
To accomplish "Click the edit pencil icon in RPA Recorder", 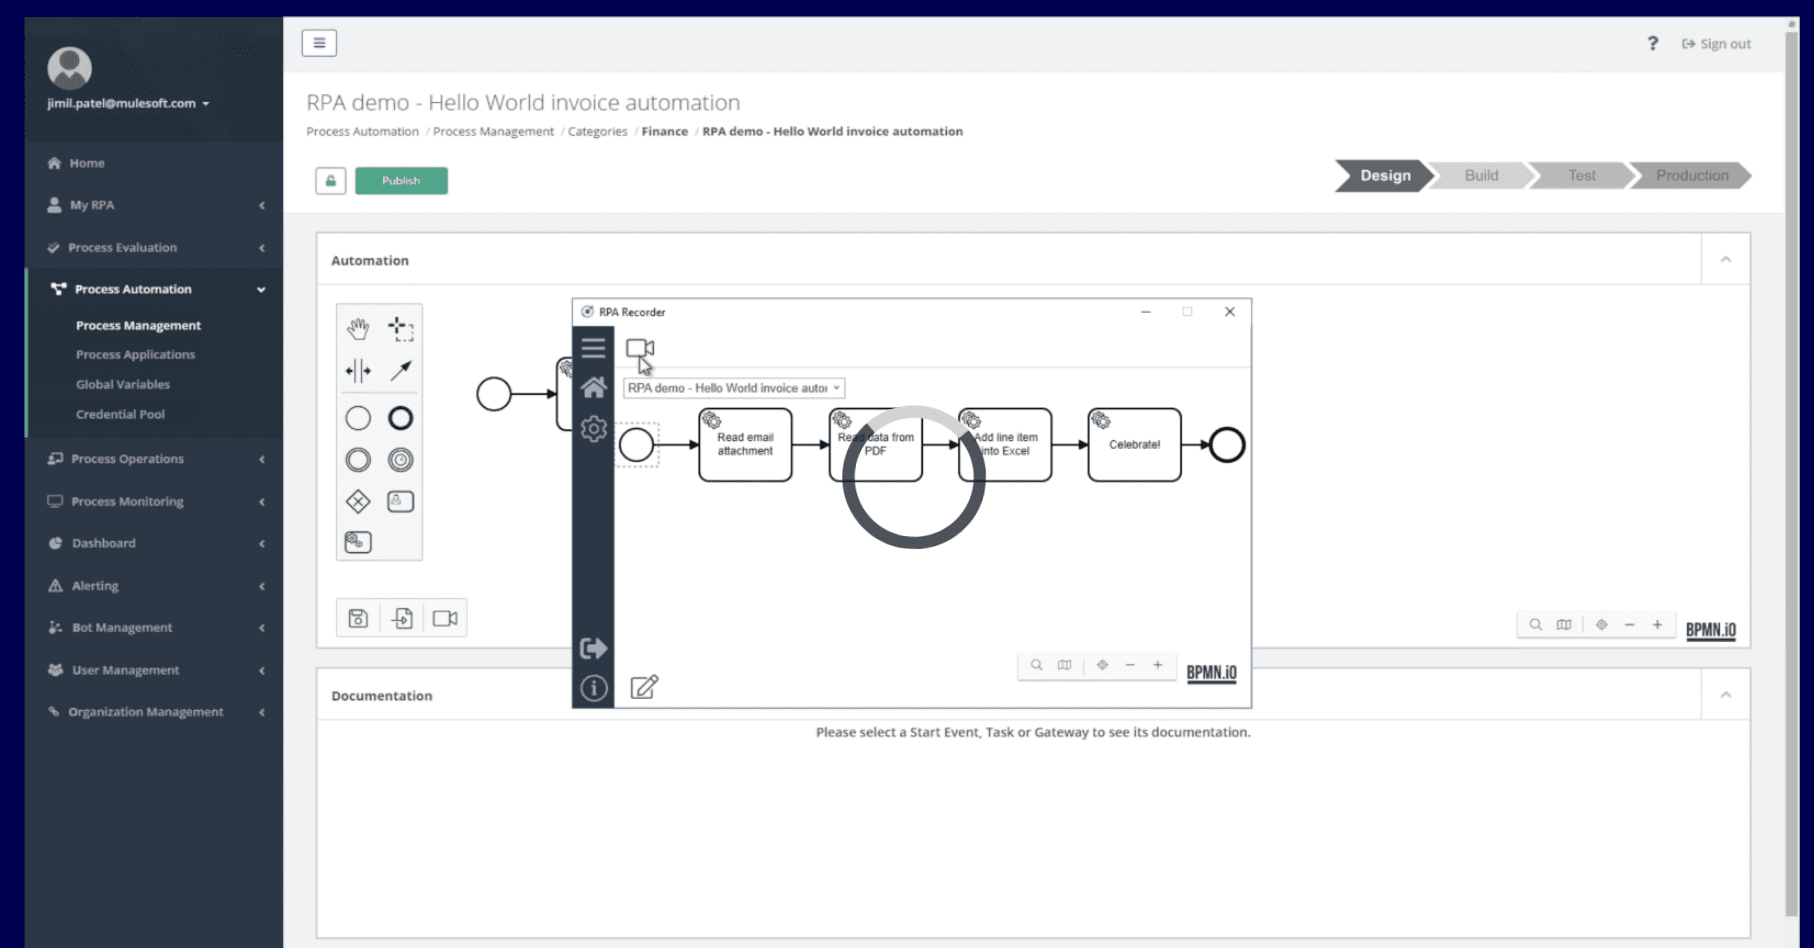I will (645, 687).
